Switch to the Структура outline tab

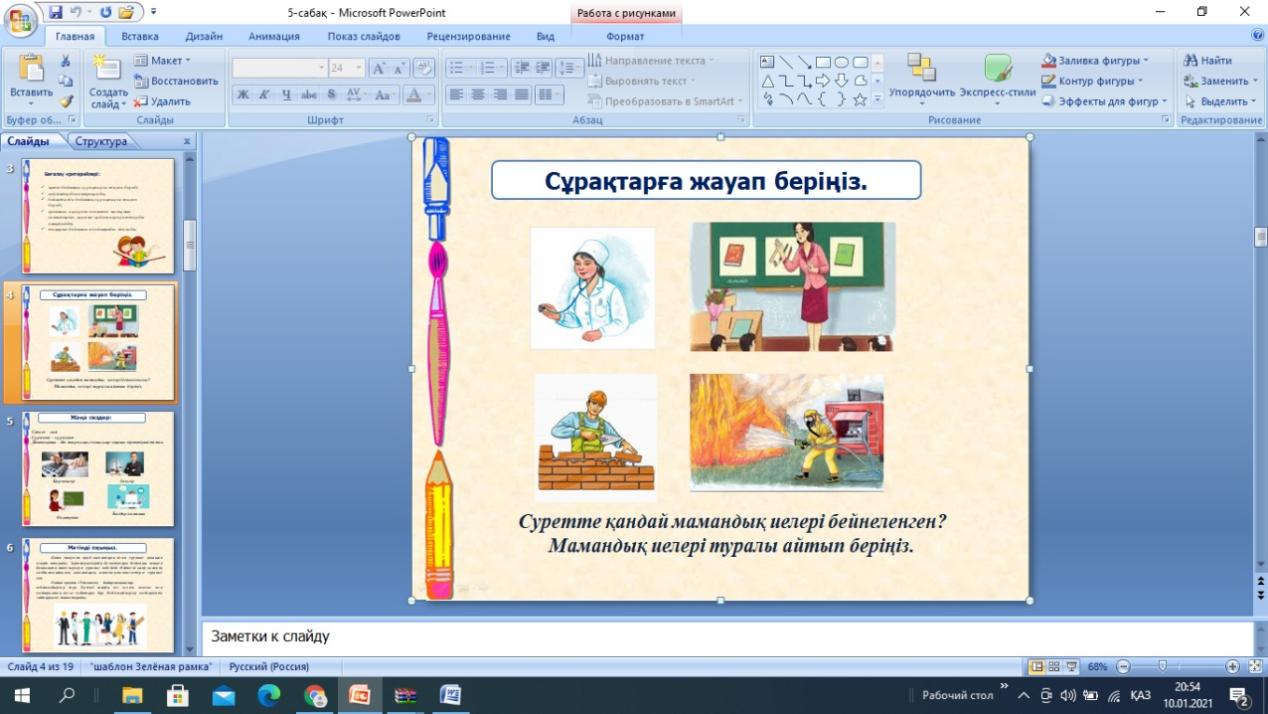tap(101, 141)
